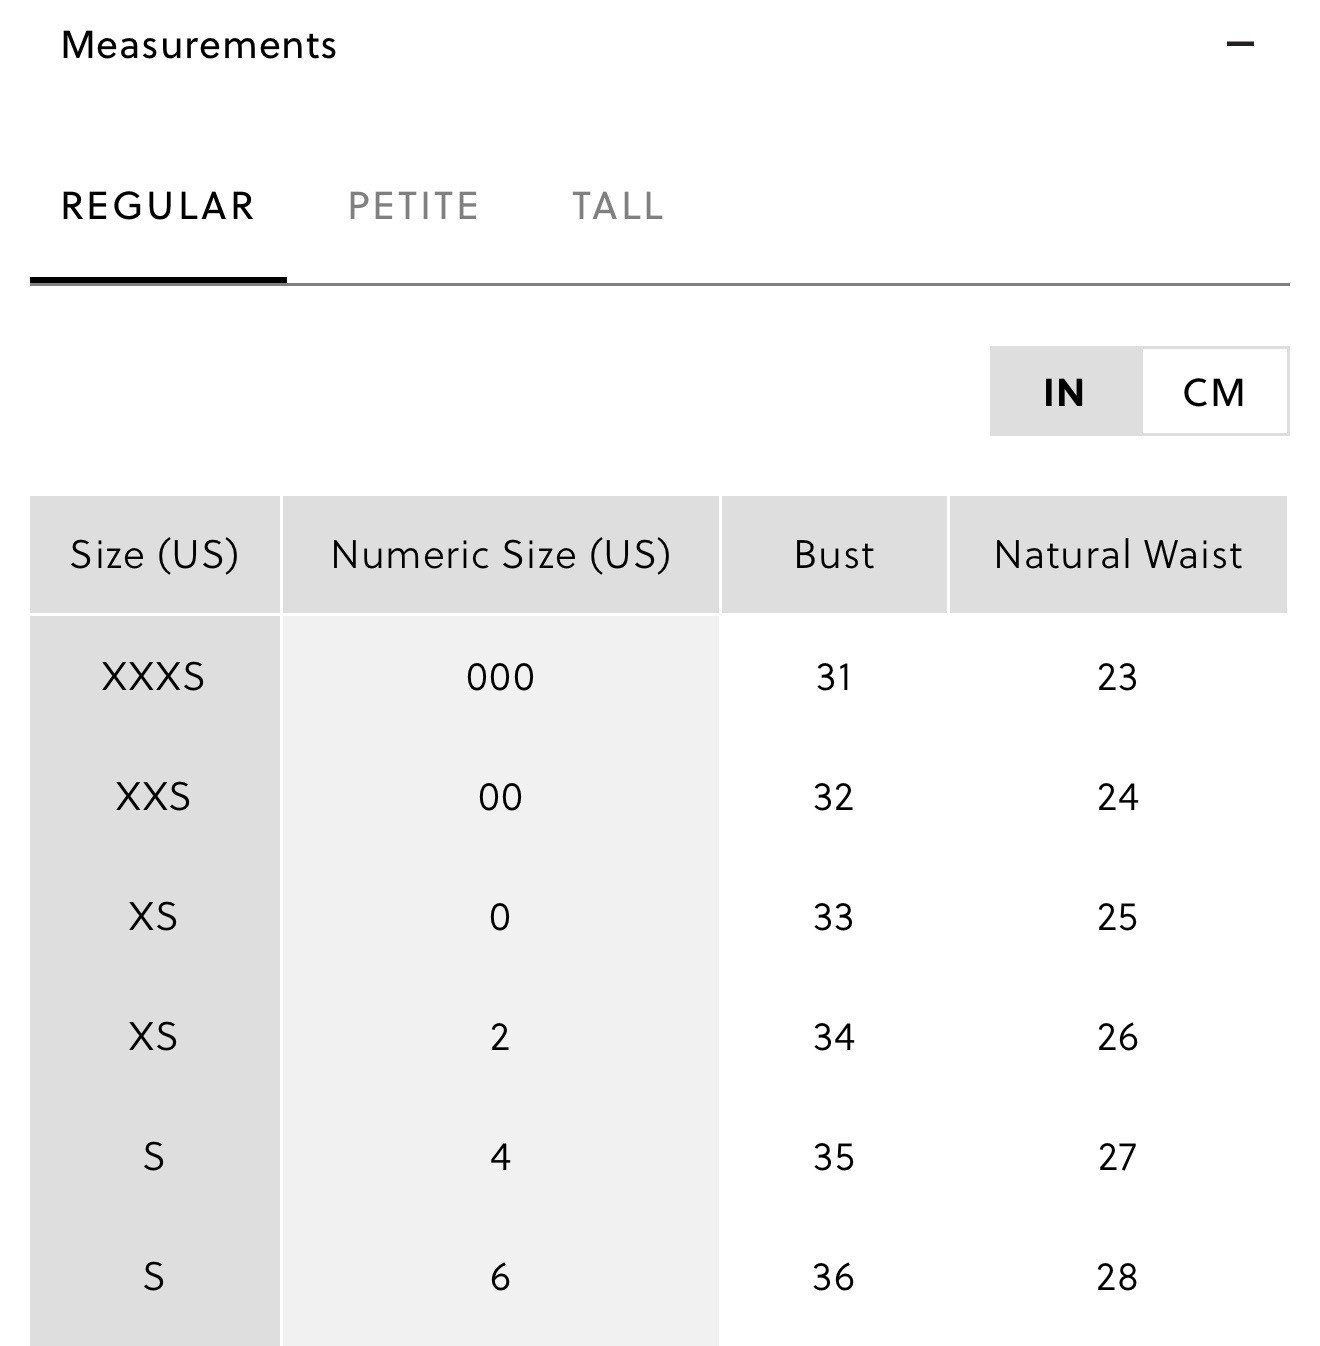
Task: Select the XXS size cell
Action: pos(154,797)
